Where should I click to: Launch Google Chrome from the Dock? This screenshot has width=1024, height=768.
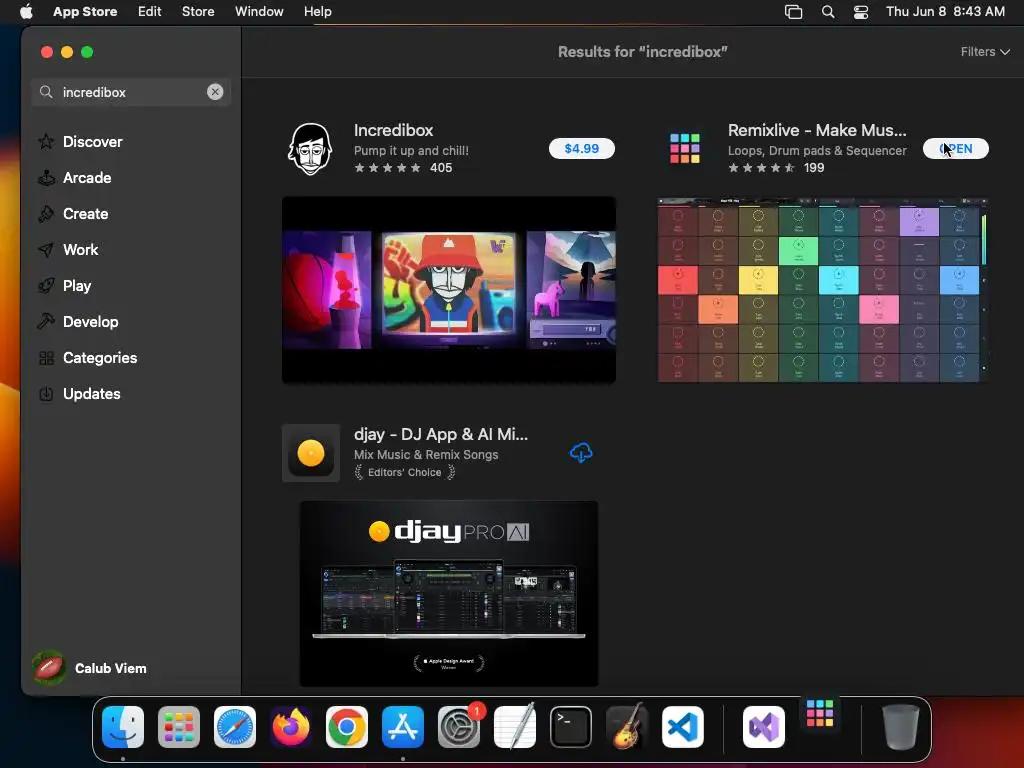[347, 727]
